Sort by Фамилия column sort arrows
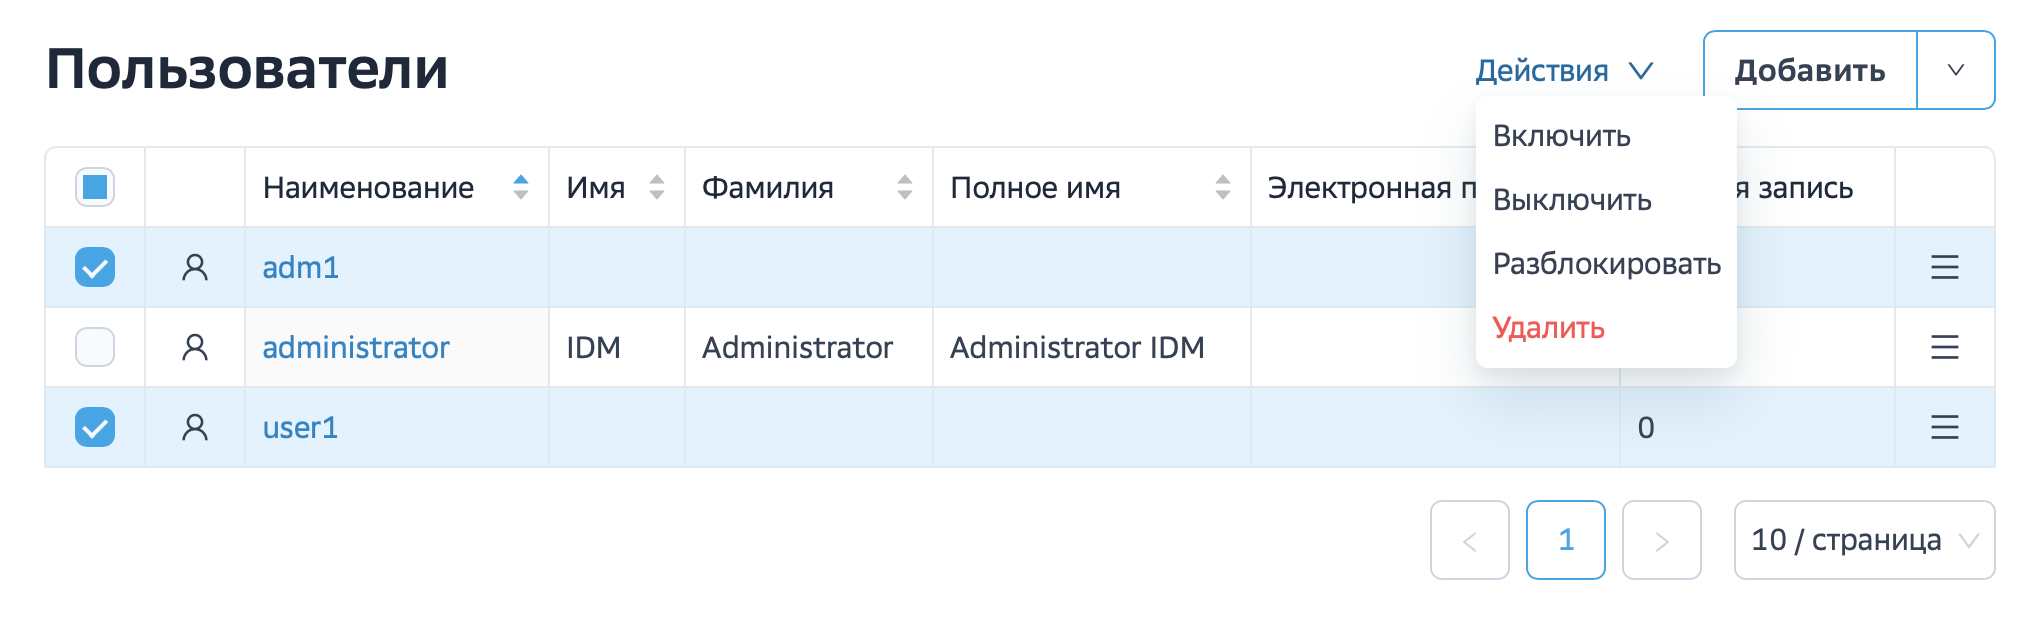The width and height of the screenshot is (2028, 636). pos(904,187)
